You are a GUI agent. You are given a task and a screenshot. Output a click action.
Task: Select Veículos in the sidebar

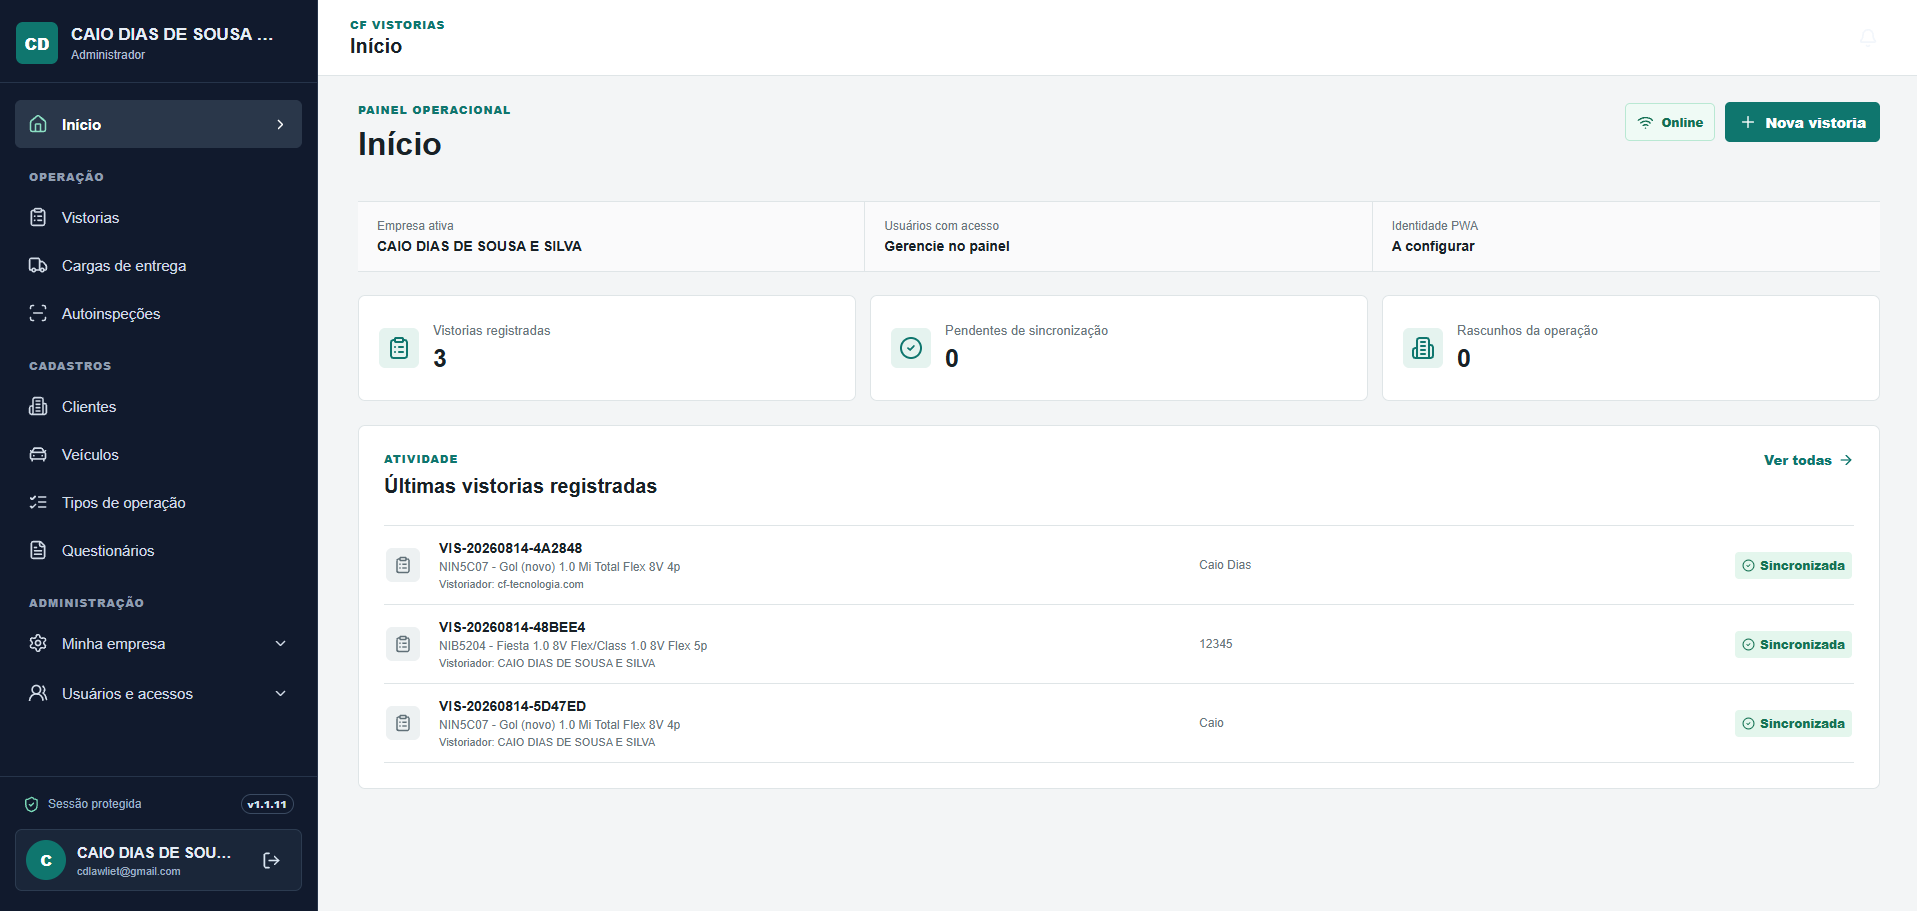[158, 454]
